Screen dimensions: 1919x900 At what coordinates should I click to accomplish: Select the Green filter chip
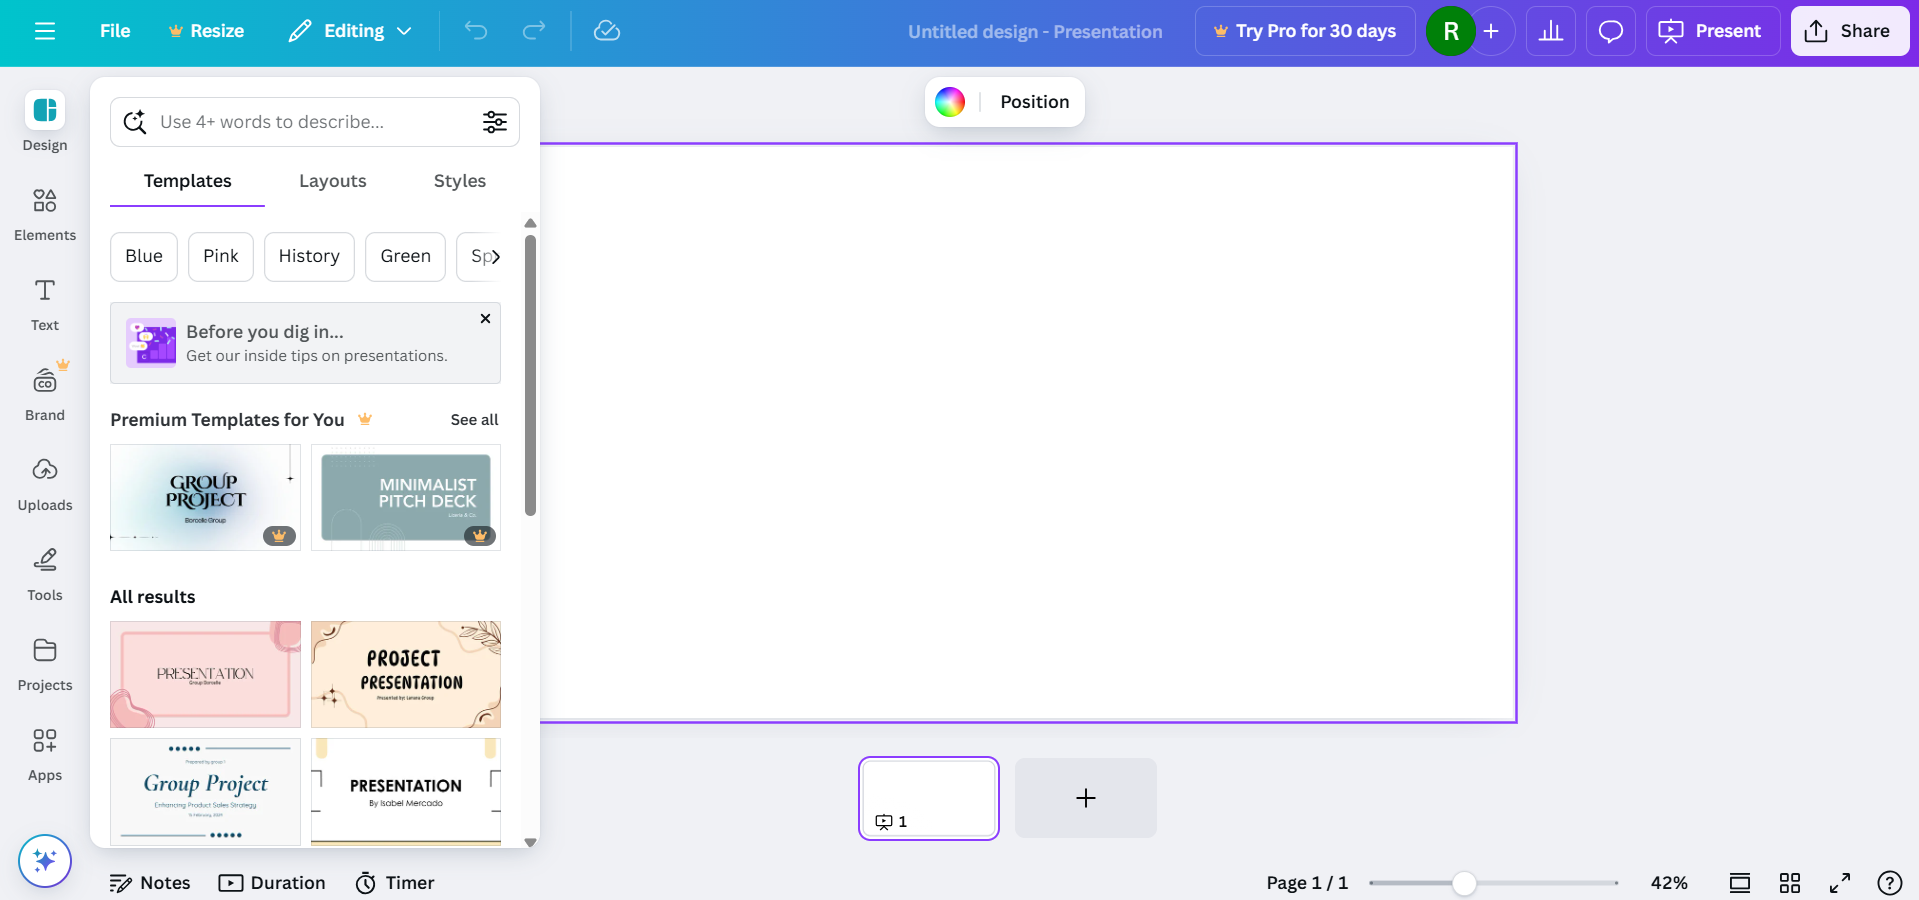pos(405,257)
